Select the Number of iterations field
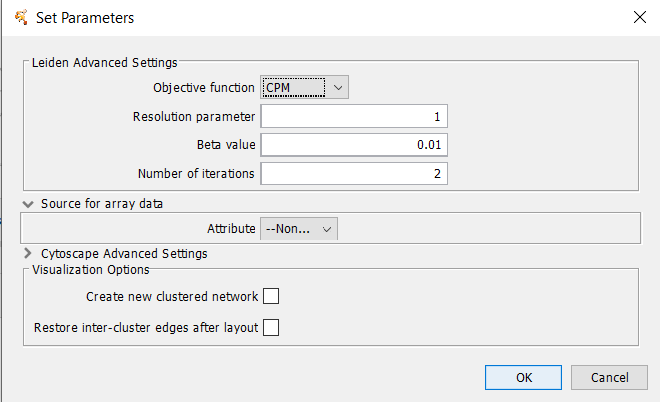Image resolution: width=660 pixels, height=402 pixels. pyautogui.click(x=354, y=174)
